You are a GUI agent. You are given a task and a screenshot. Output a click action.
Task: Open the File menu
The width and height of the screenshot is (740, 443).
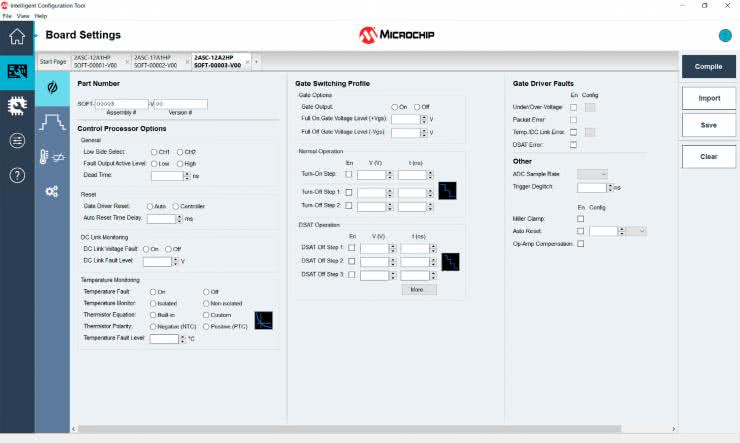7,16
